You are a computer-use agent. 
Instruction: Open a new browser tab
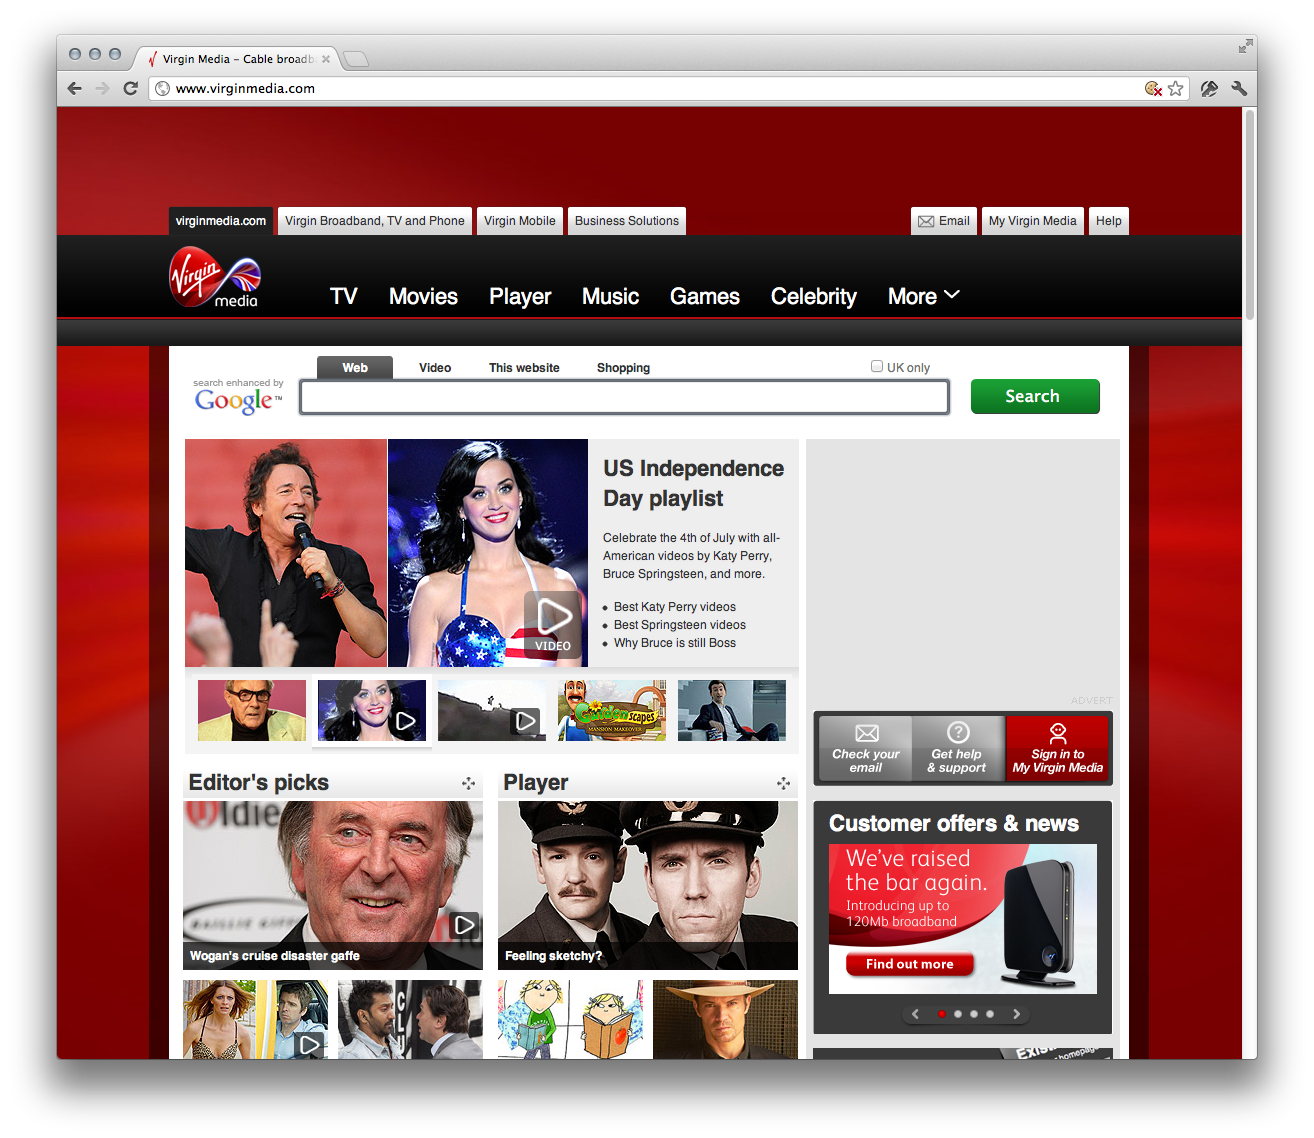tap(356, 59)
